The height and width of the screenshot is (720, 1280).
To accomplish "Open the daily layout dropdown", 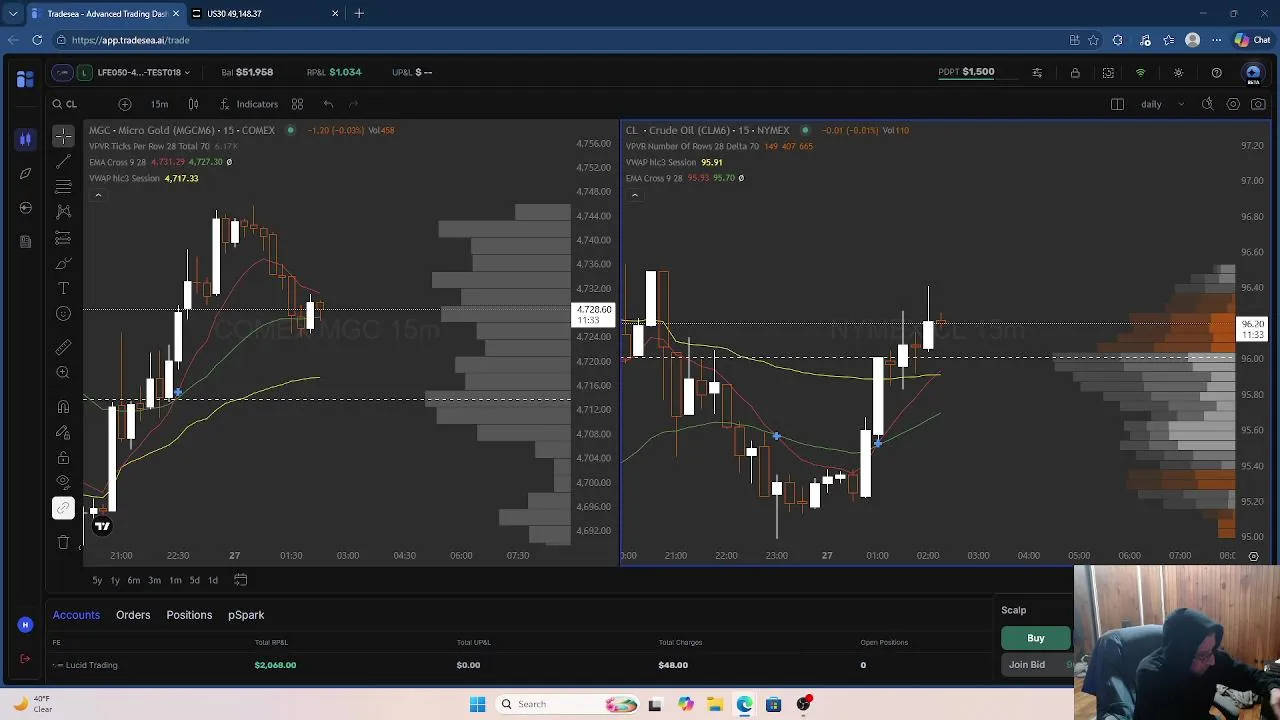I will 1163,104.
